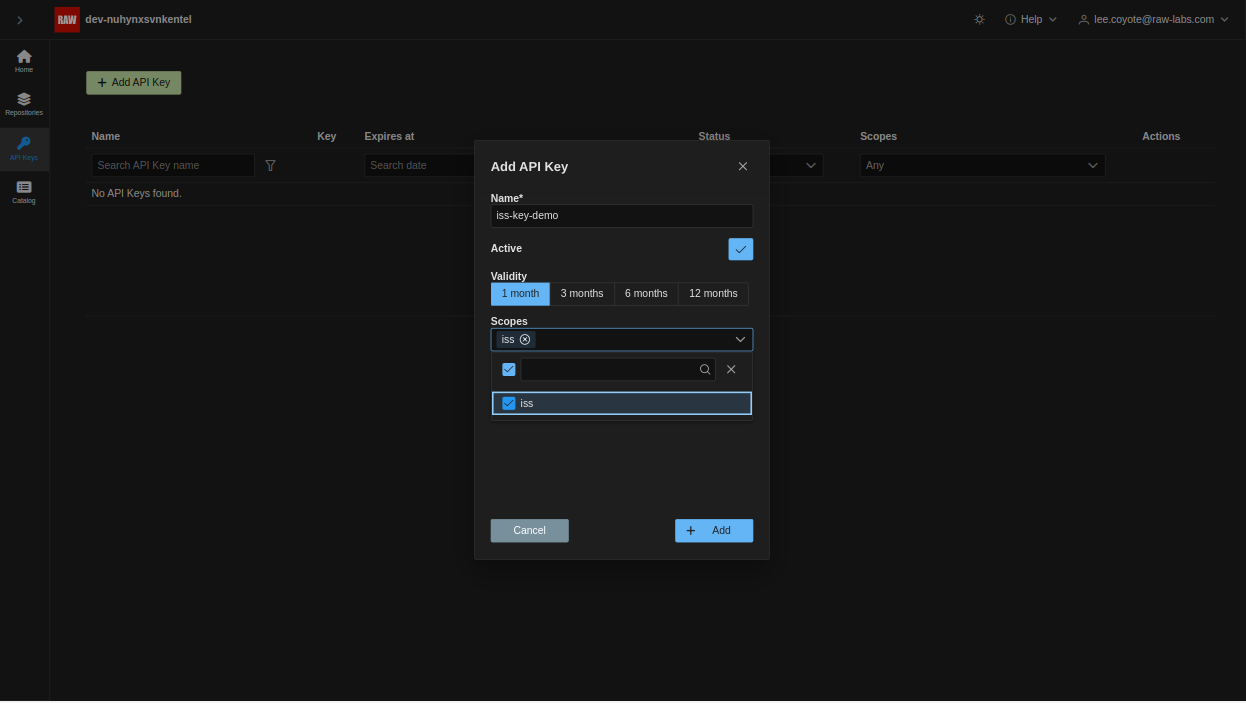Viewport: 1246px width, 703px height.
Task: Collapse the Scopes multiselect dropdown arrow
Action: [741, 340]
